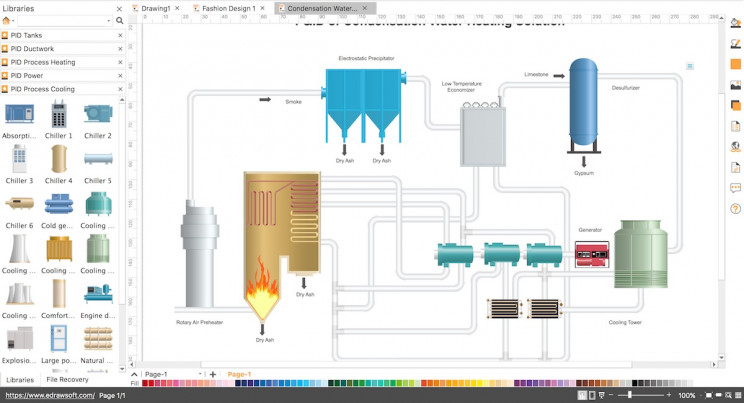Open the fill bucket panel icon
Screen dimensions: 744x403
coord(735,22)
